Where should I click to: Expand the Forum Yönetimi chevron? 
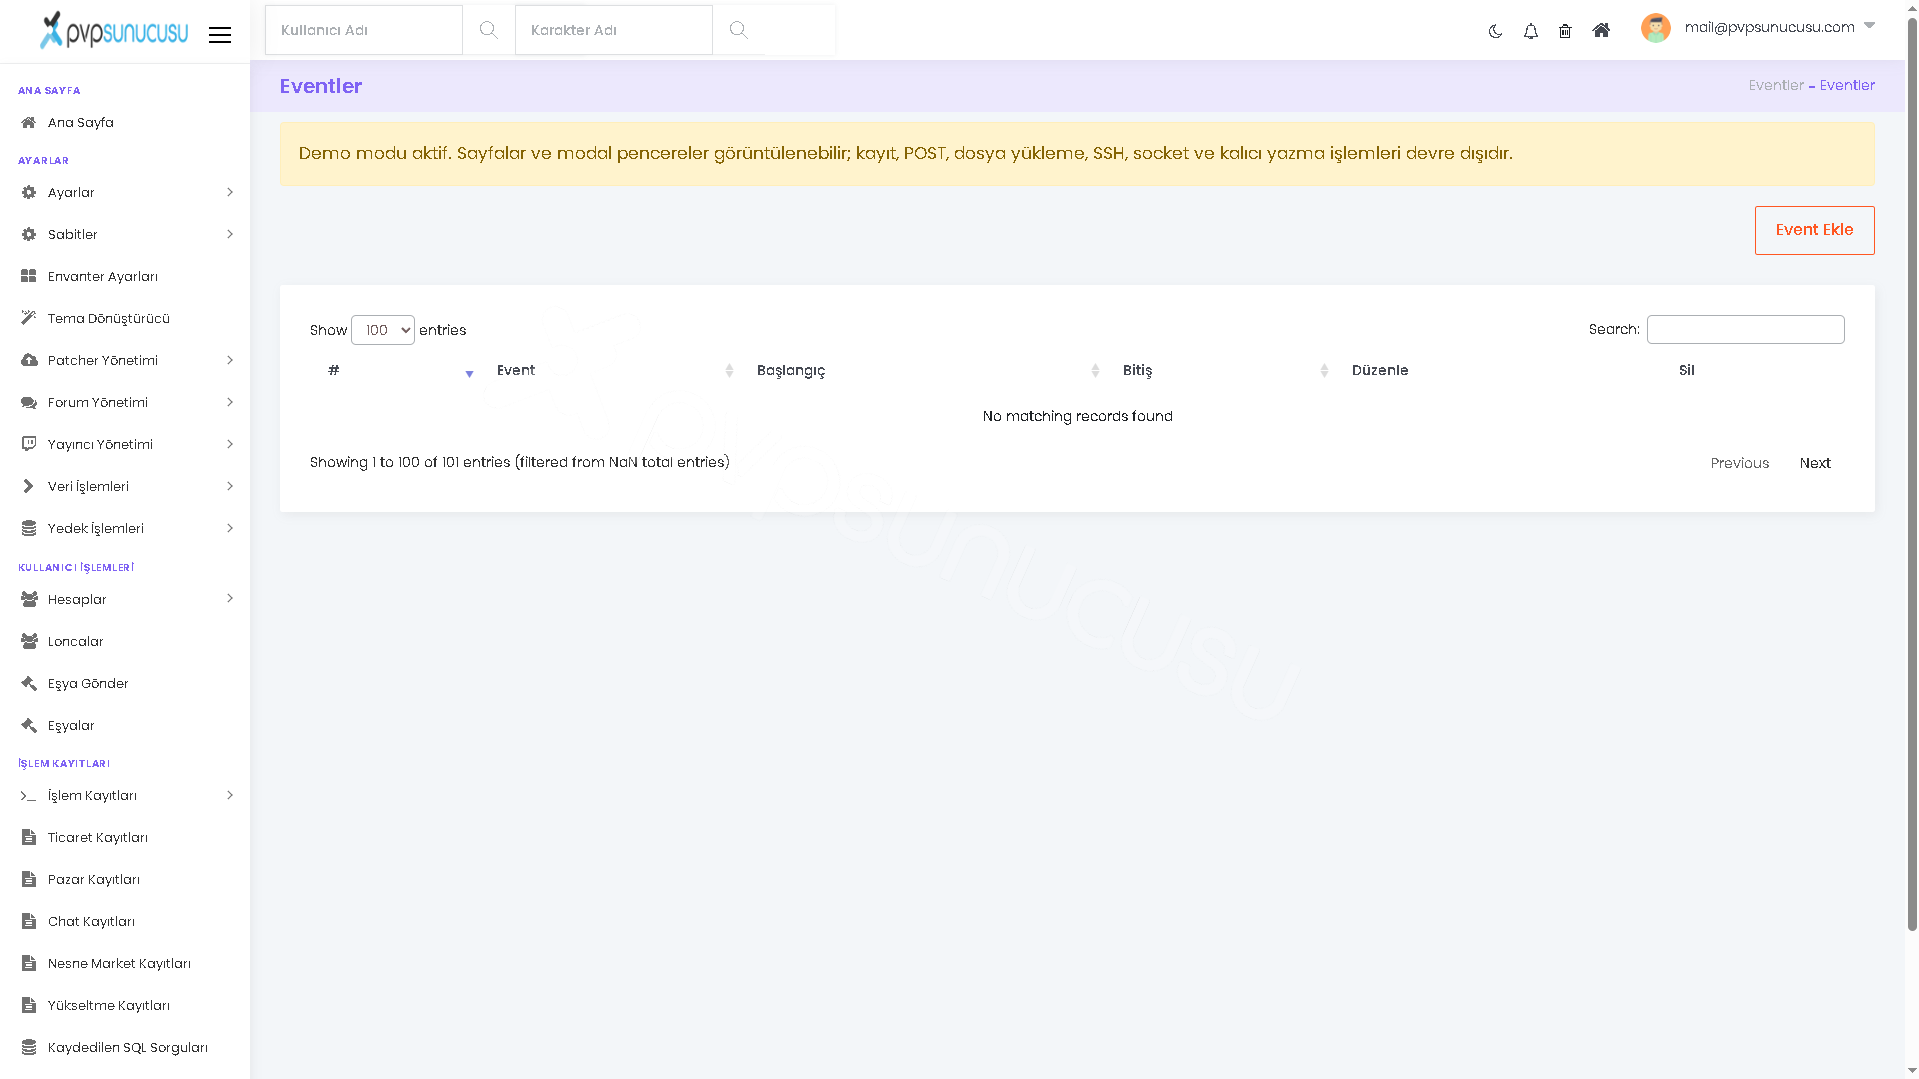click(x=230, y=403)
